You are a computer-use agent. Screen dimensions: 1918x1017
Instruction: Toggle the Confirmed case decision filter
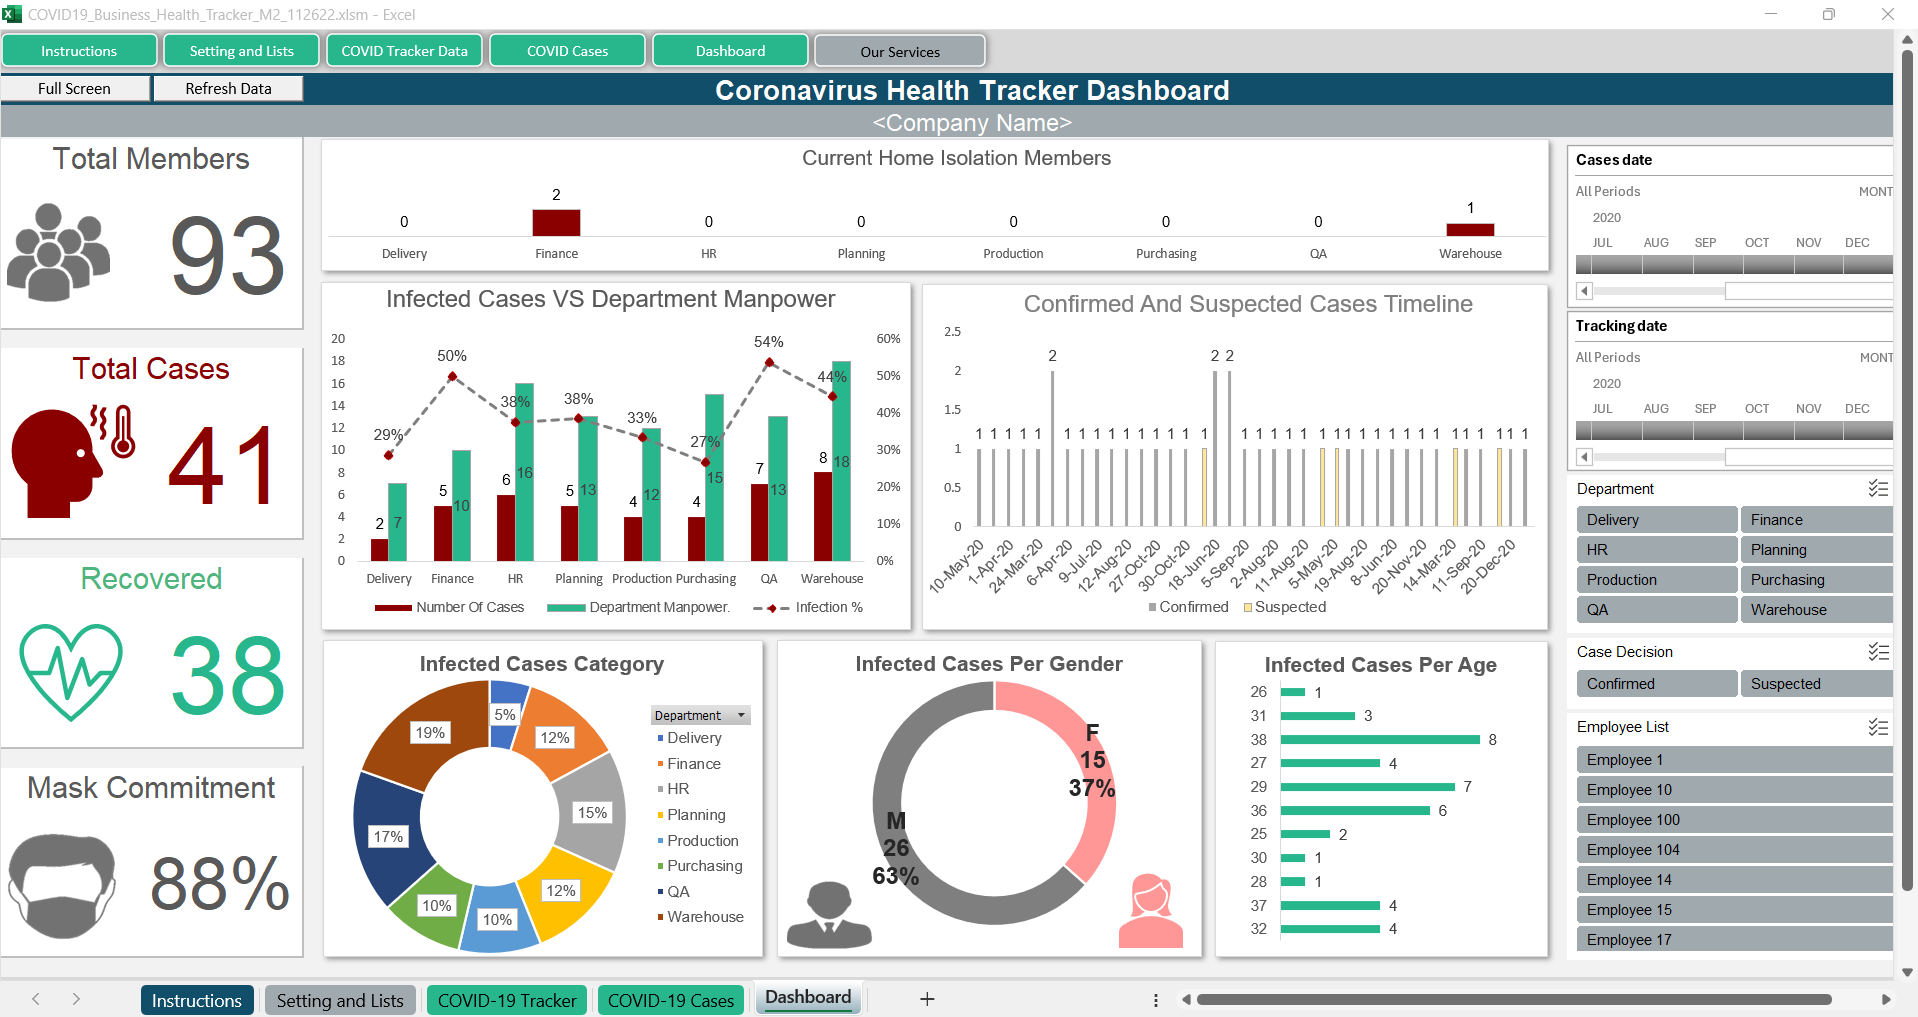click(x=1655, y=684)
